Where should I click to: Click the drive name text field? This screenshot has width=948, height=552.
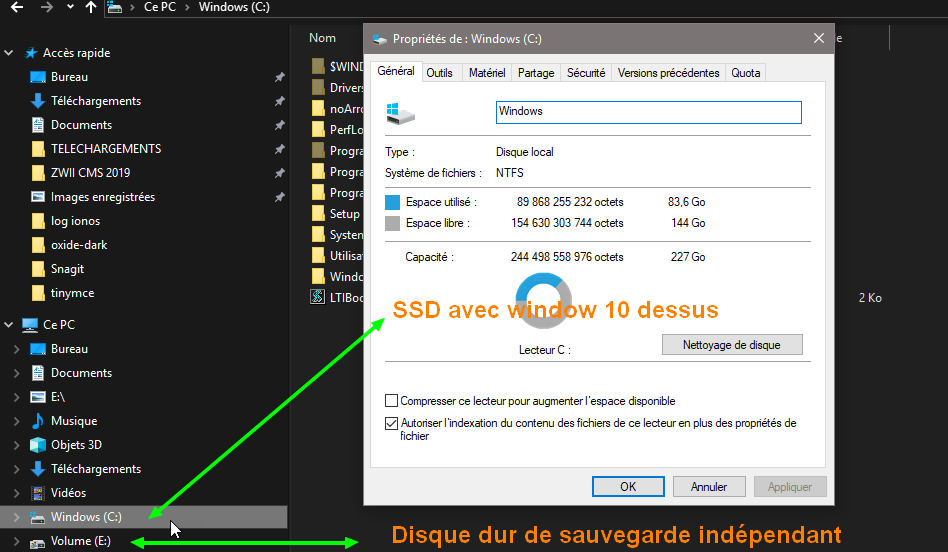coord(648,112)
